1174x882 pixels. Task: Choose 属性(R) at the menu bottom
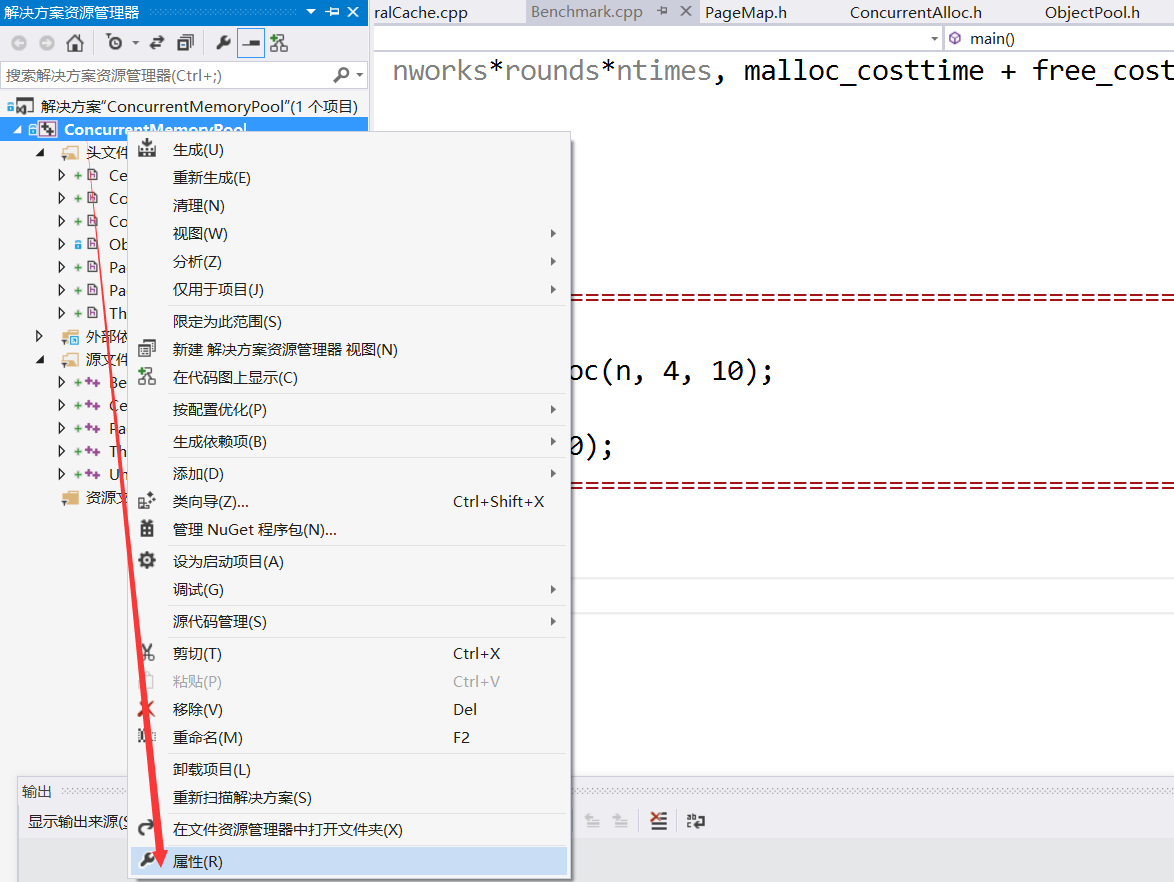coord(349,862)
